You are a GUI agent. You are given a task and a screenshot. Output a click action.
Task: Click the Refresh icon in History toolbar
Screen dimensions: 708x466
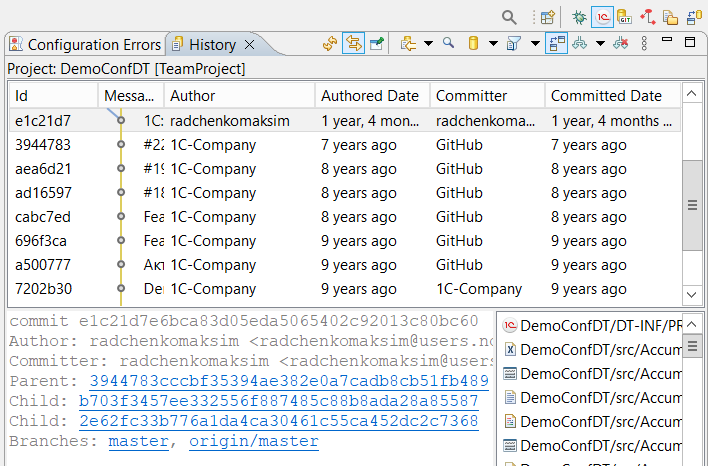point(330,44)
